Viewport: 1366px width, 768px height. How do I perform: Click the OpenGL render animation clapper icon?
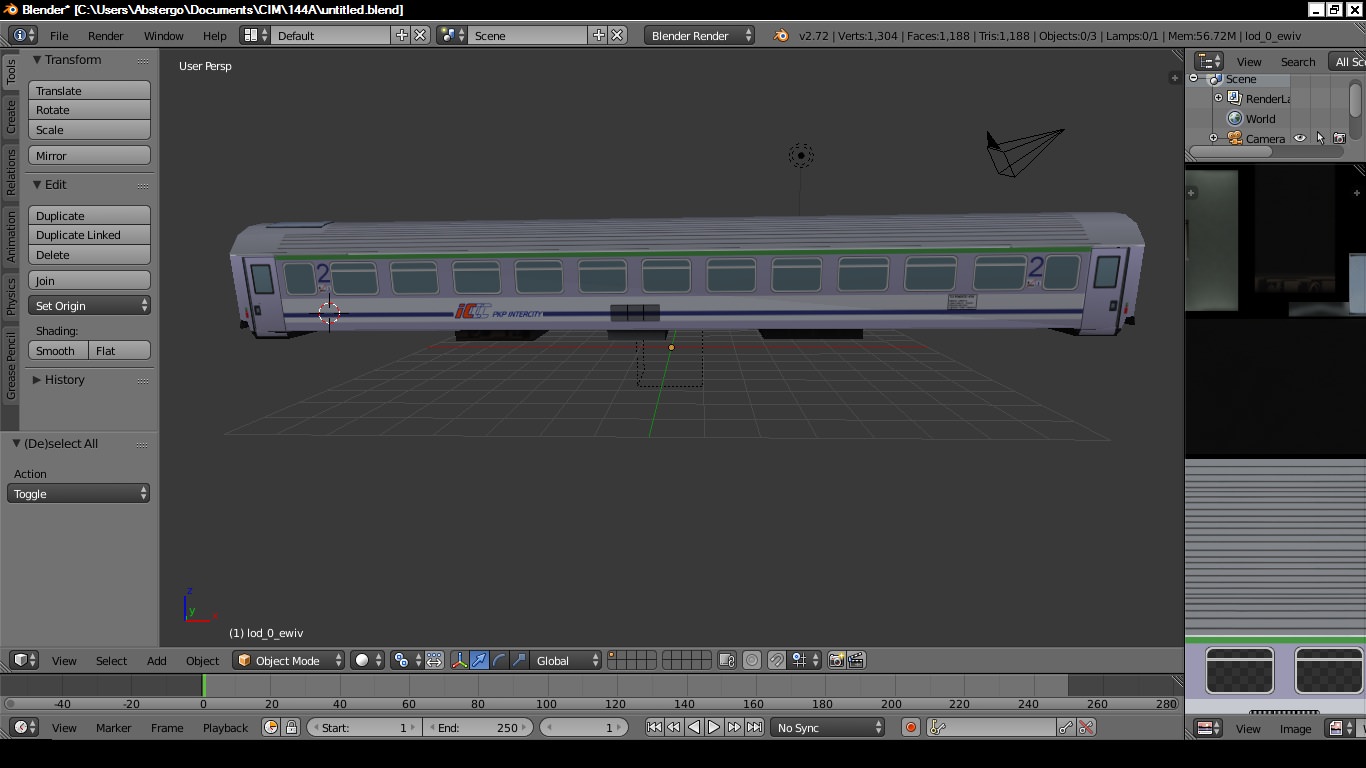pos(856,660)
